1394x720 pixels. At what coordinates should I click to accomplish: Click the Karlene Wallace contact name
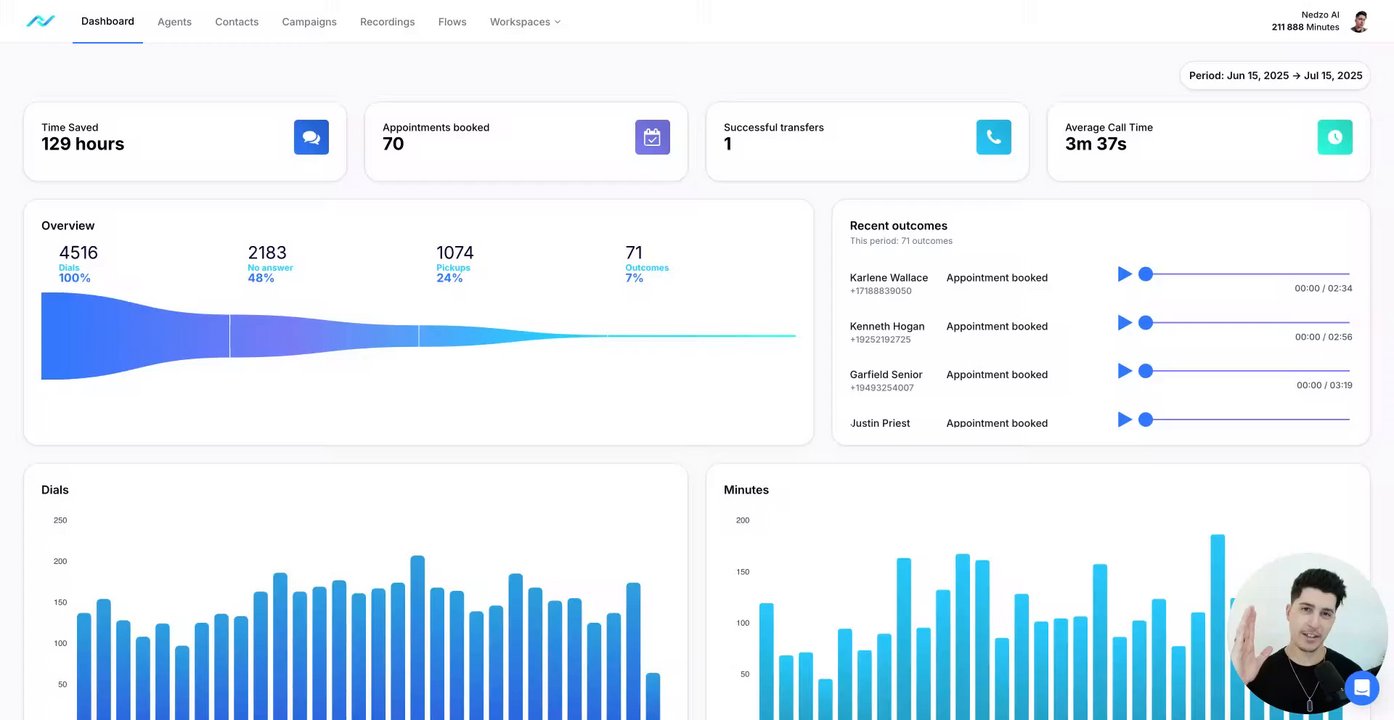click(x=889, y=278)
